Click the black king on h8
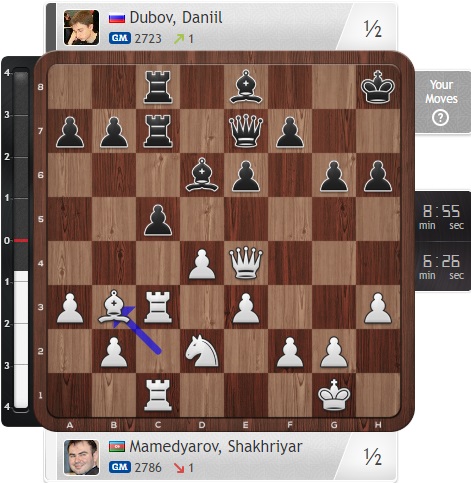This screenshot has width=471, height=483. click(x=378, y=86)
